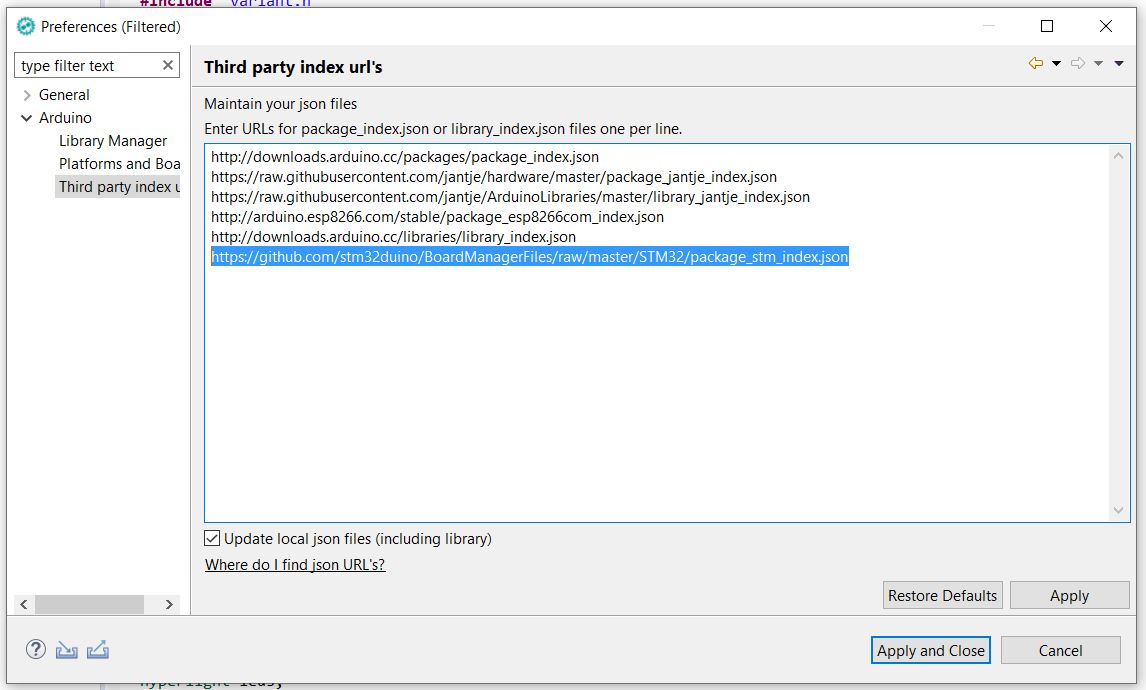Click the URL list scroll down arrow
The height and width of the screenshot is (690, 1146).
[1118, 510]
